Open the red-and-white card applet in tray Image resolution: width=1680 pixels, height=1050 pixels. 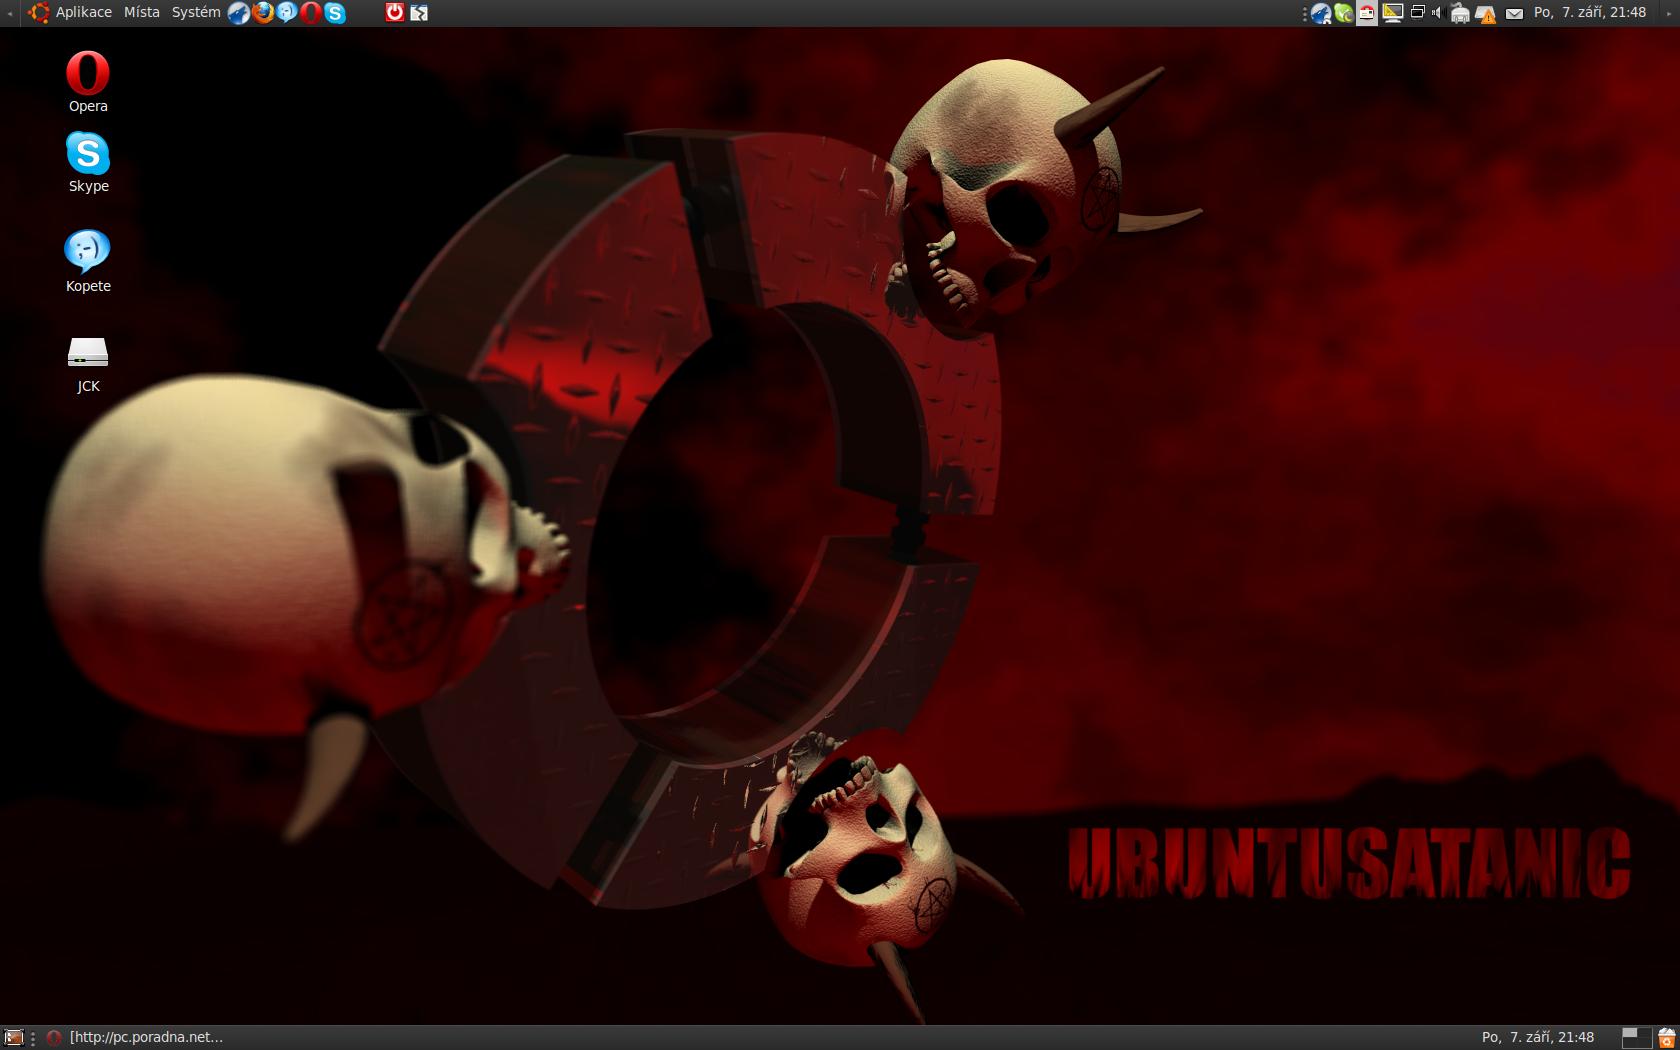click(x=1367, y=13)
